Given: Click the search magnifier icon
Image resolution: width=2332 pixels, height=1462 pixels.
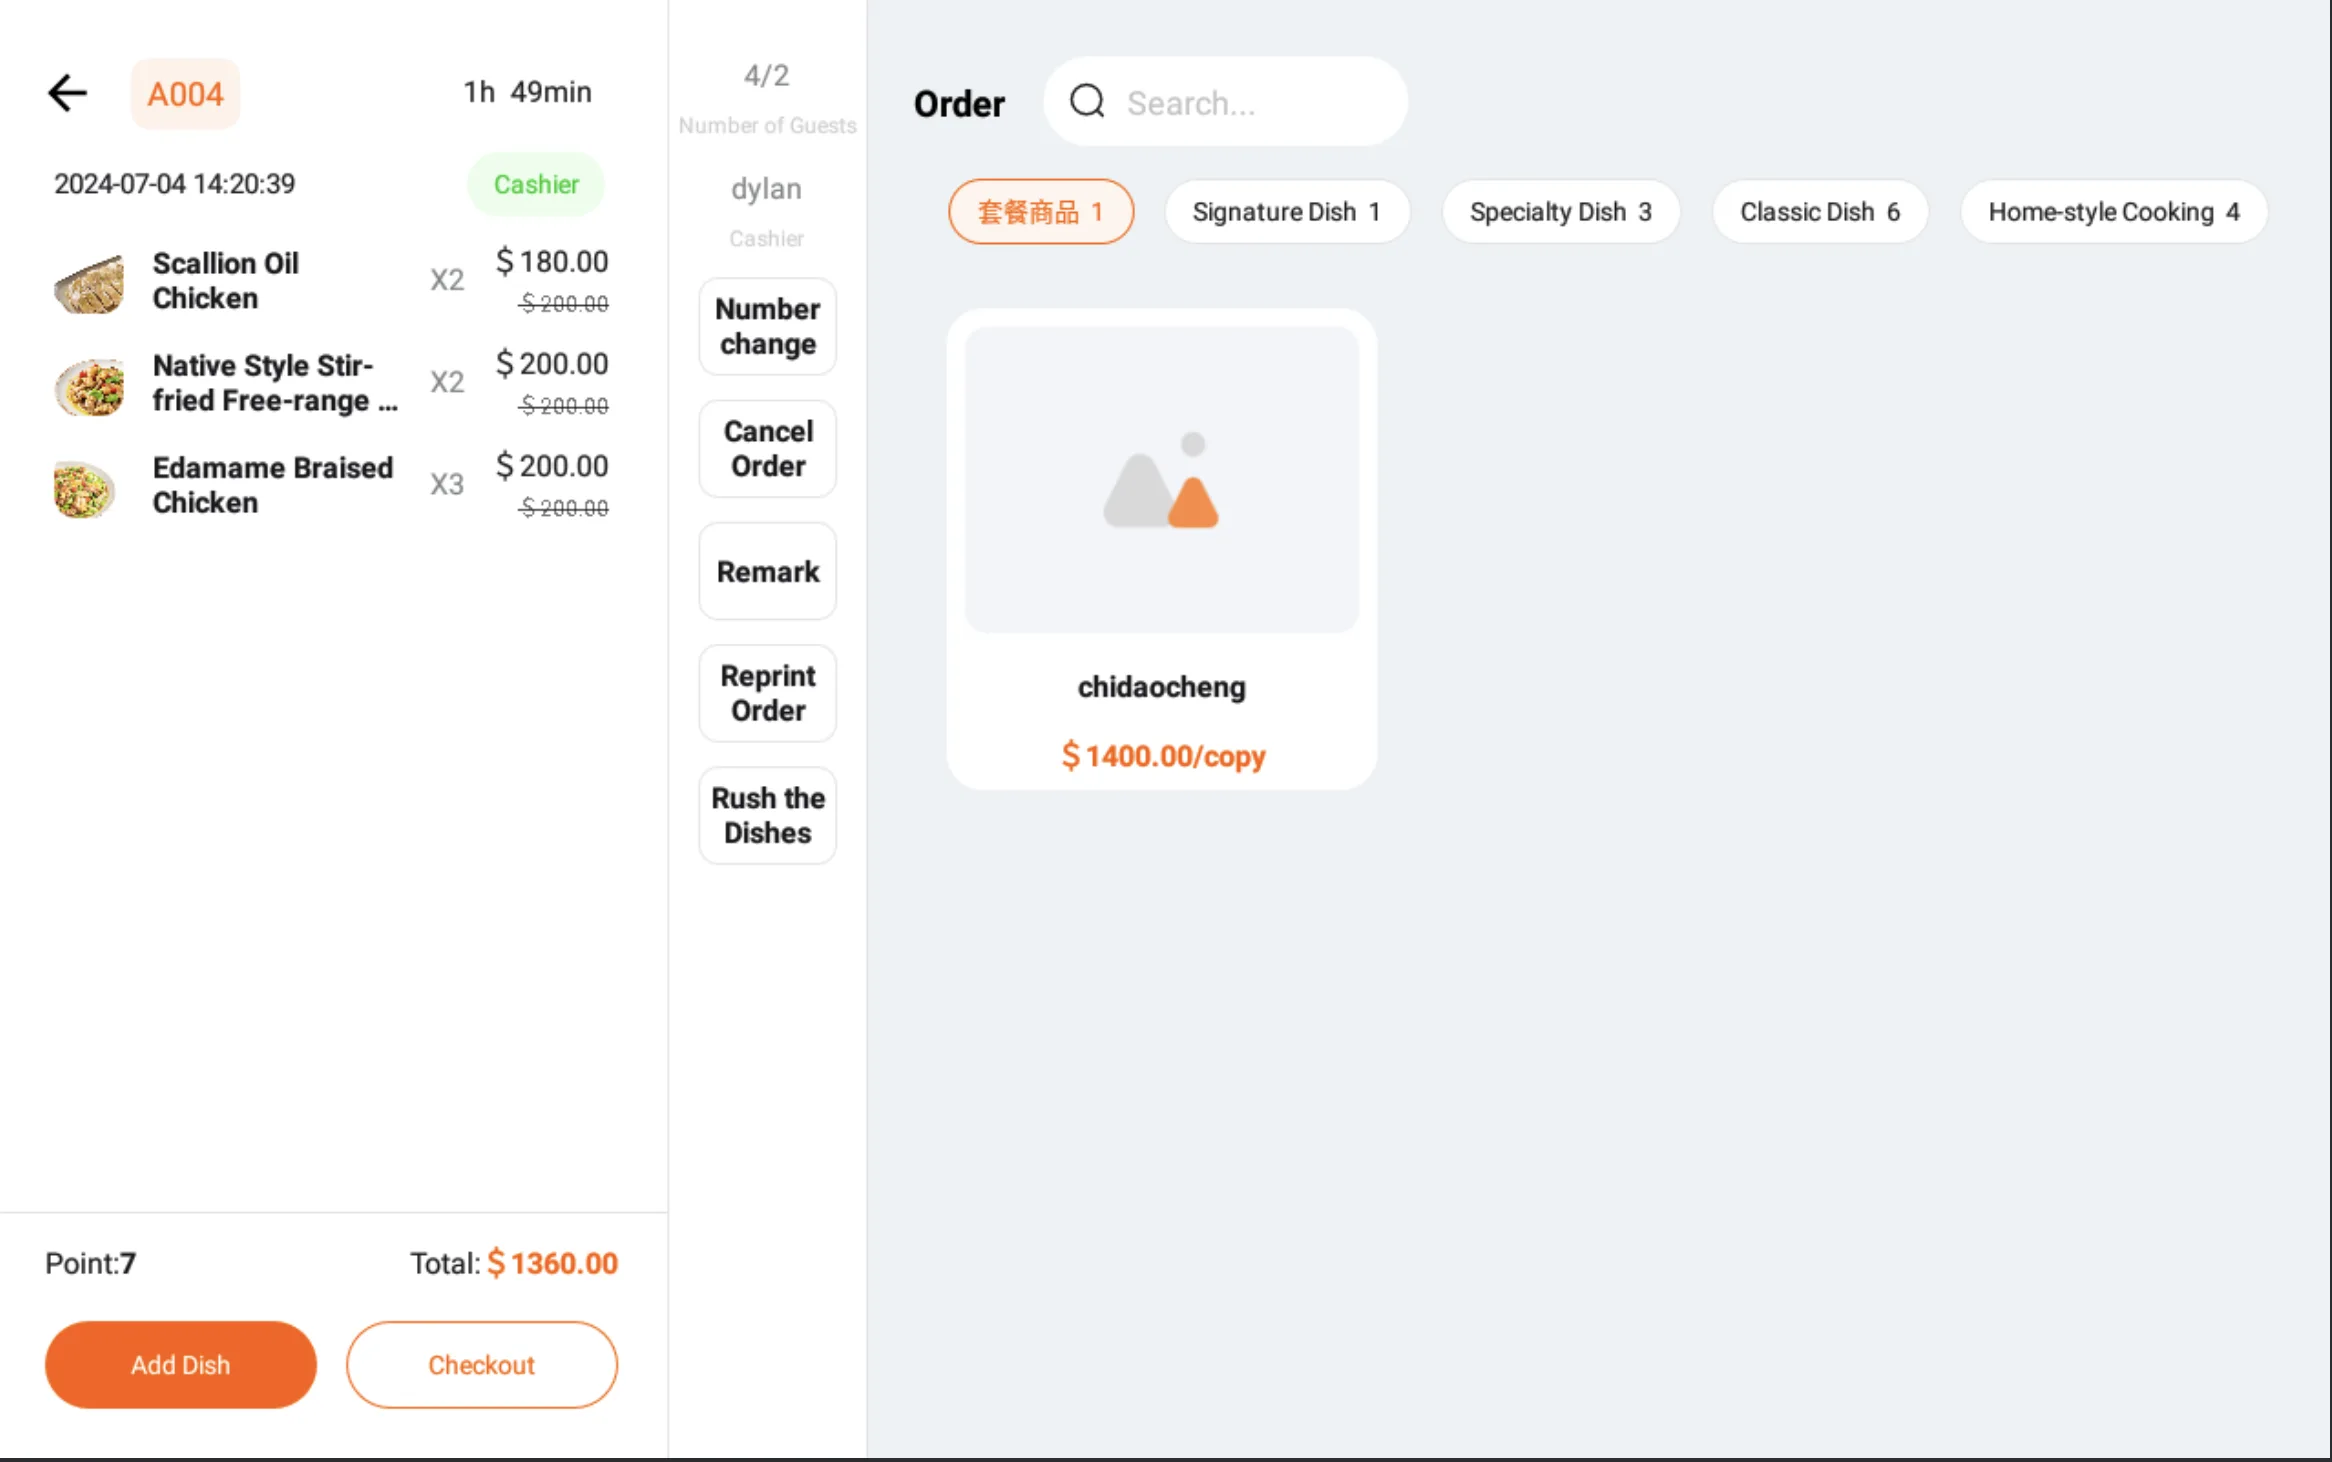Looking at the screenshot, I should pyautogui.click(x=1087, y=102).
